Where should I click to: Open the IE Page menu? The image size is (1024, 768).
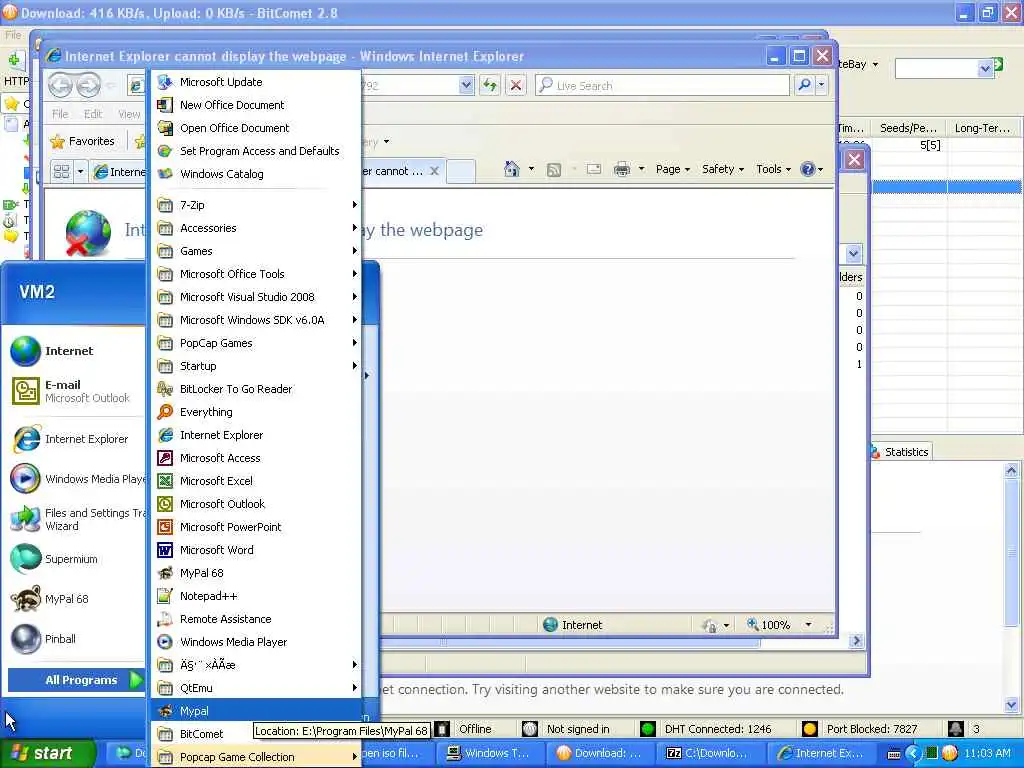pyautogui.click(x=672, y=169)
